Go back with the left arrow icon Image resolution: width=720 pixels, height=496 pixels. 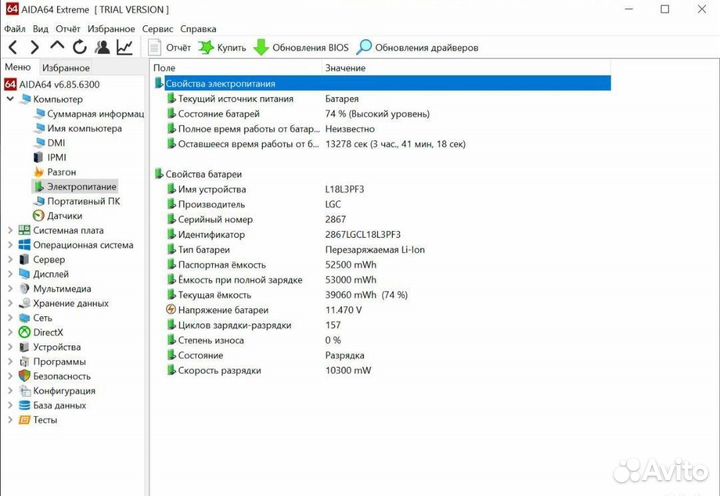pyautogui.click(x=13, y=47)
